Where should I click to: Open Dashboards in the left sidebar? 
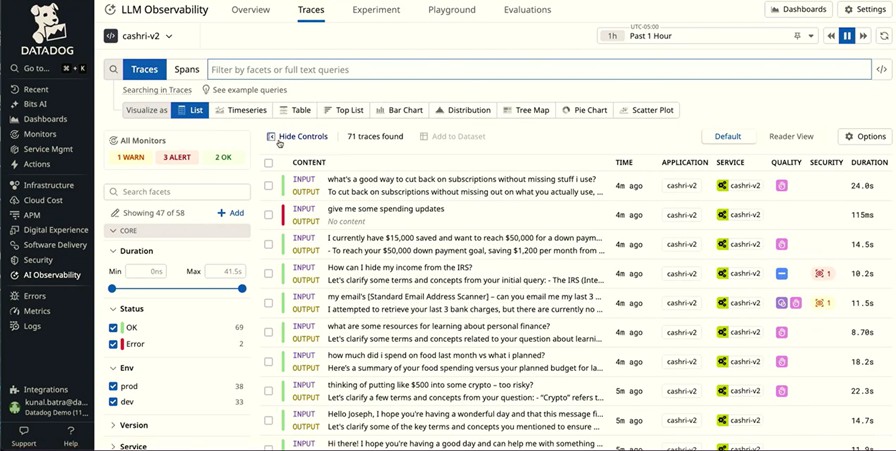click(x=45, y=119)
